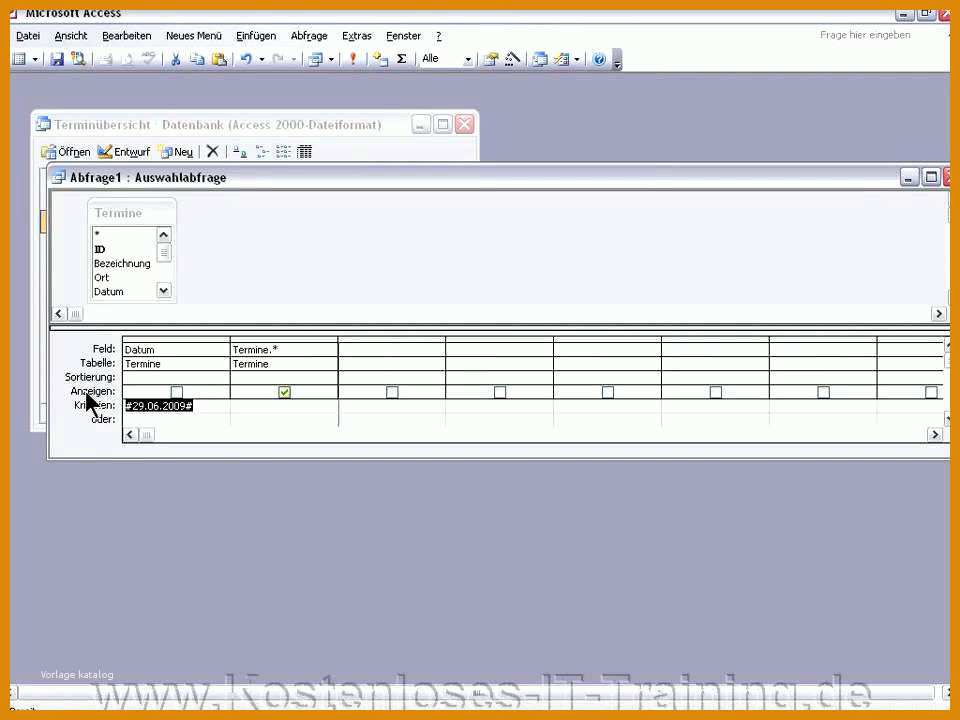Open the Bearbeiten menu
The width and height of the screenshot is (960, 720).
(x=127, y=36)
